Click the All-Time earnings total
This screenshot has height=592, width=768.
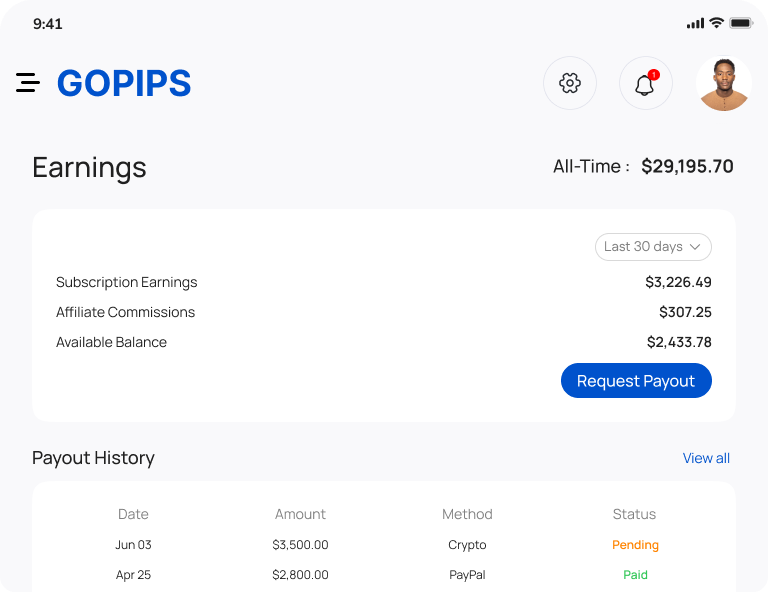(x=687, y=166)
